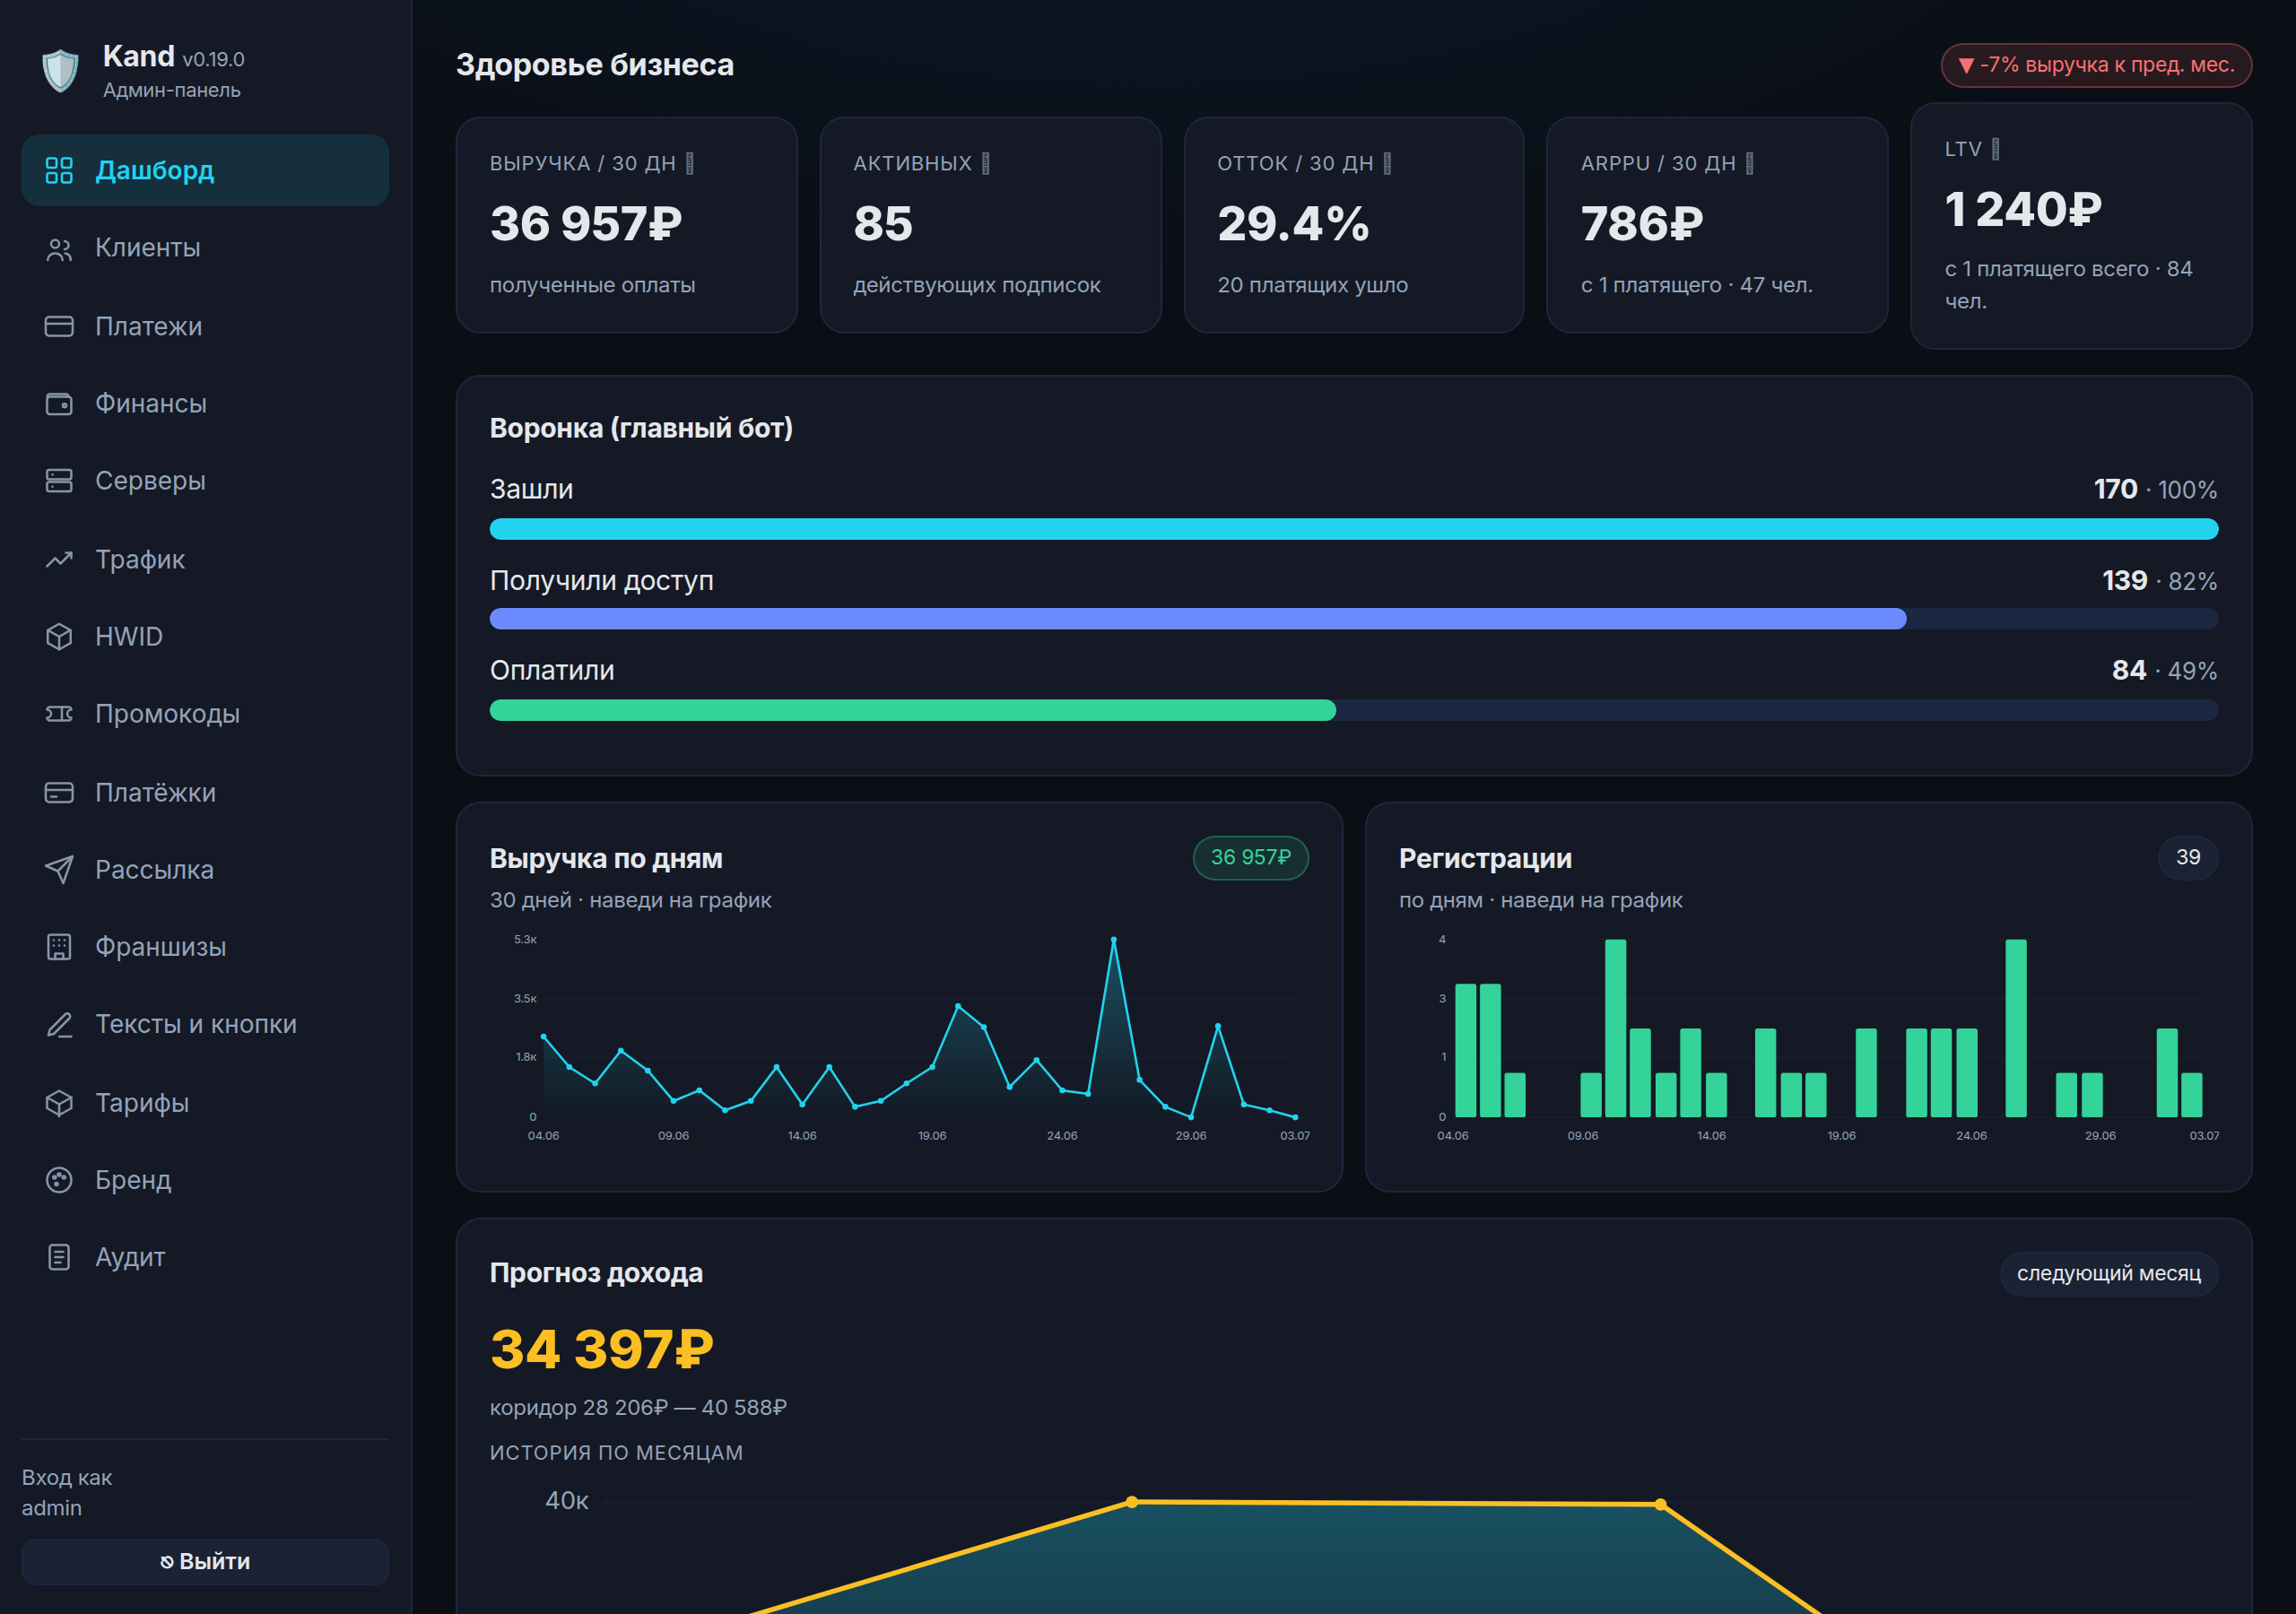Click the Выйти logout button
Viewport: 2296px width, 1614px height.
(205, 1561)
